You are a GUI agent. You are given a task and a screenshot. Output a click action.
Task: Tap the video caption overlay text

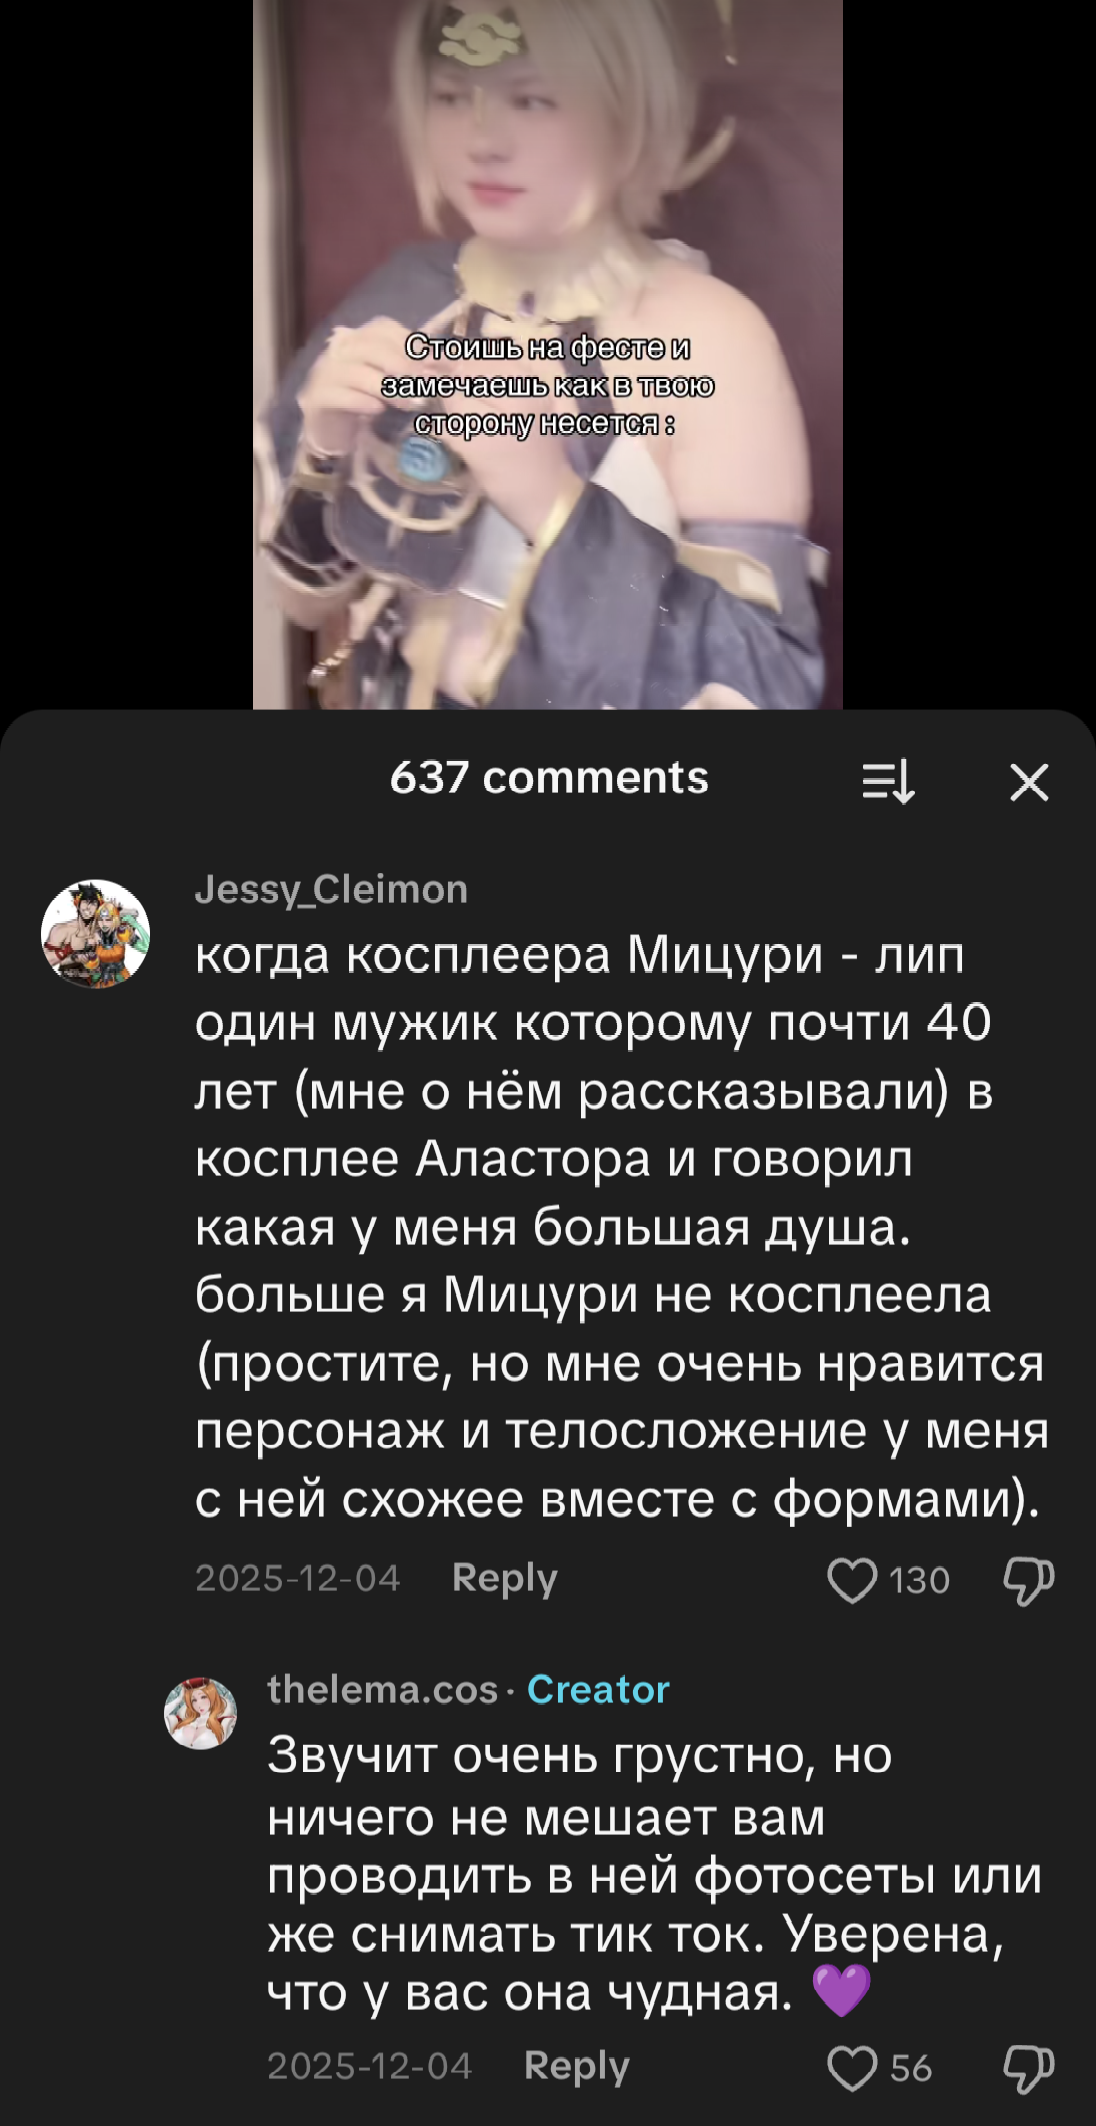[548, 385]
